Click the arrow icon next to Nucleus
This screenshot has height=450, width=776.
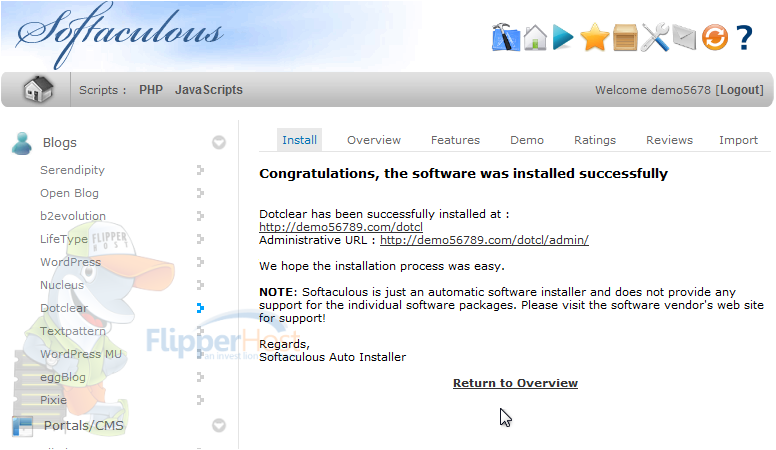pos(200,285)
